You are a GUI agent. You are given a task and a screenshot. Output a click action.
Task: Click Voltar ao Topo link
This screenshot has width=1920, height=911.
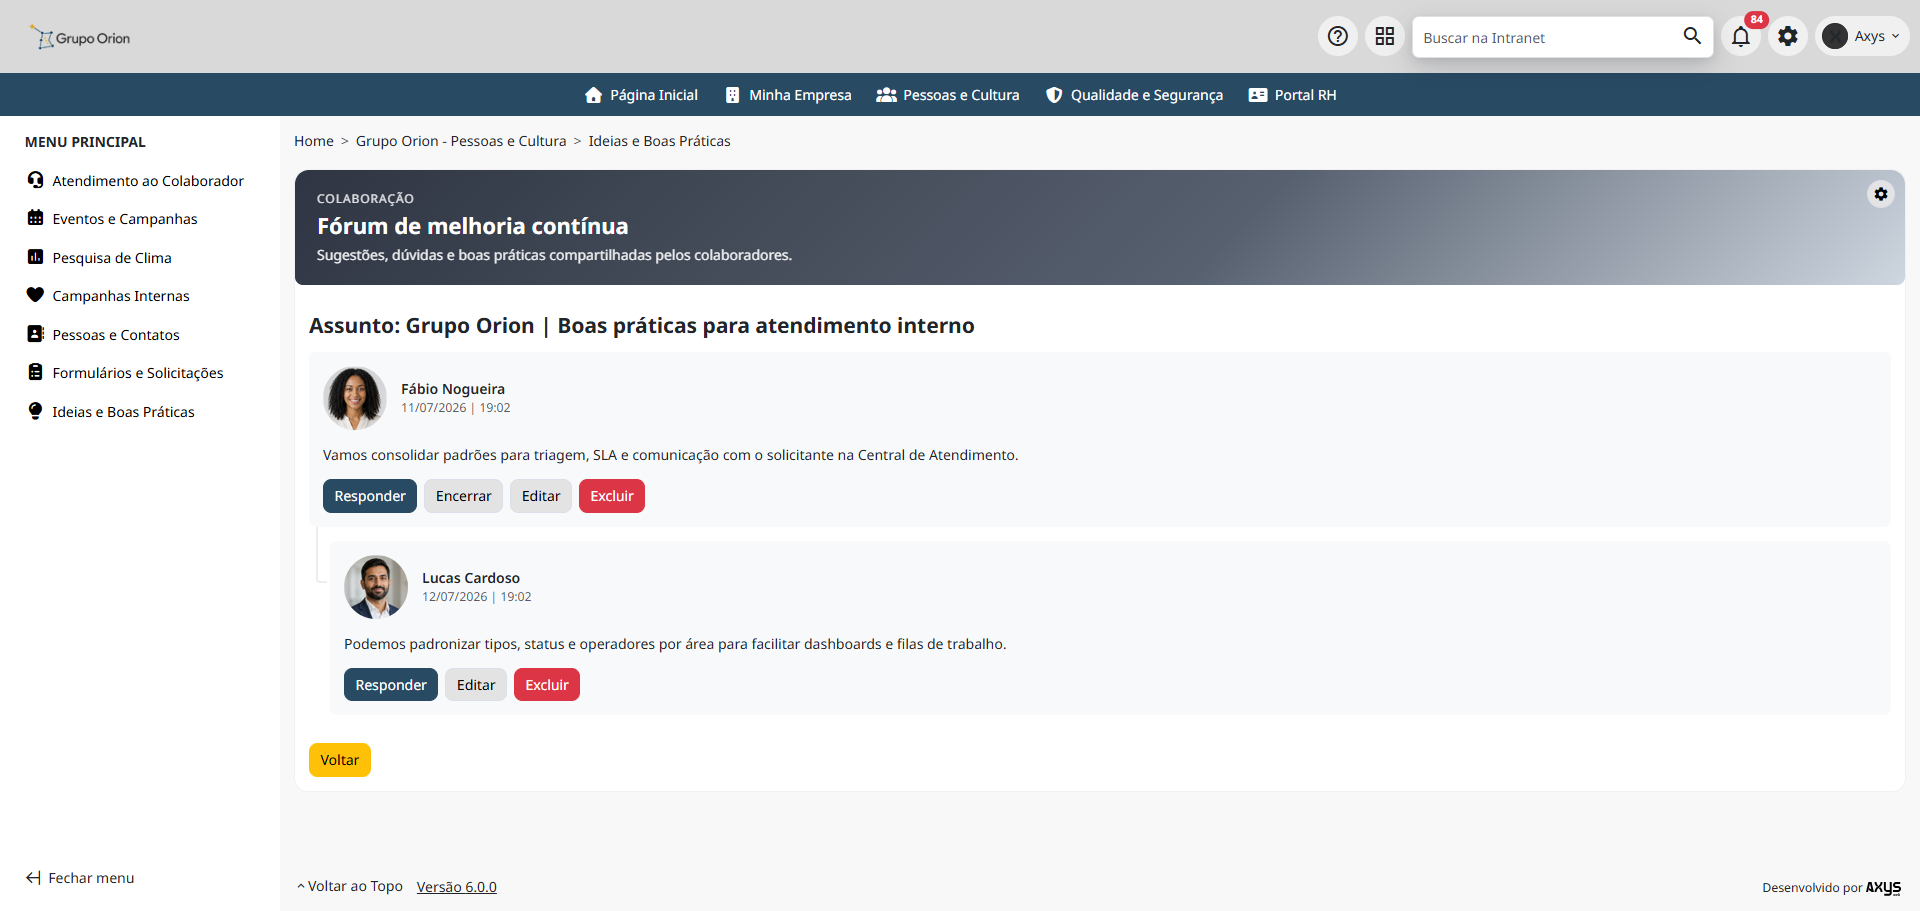click(350, 886)
